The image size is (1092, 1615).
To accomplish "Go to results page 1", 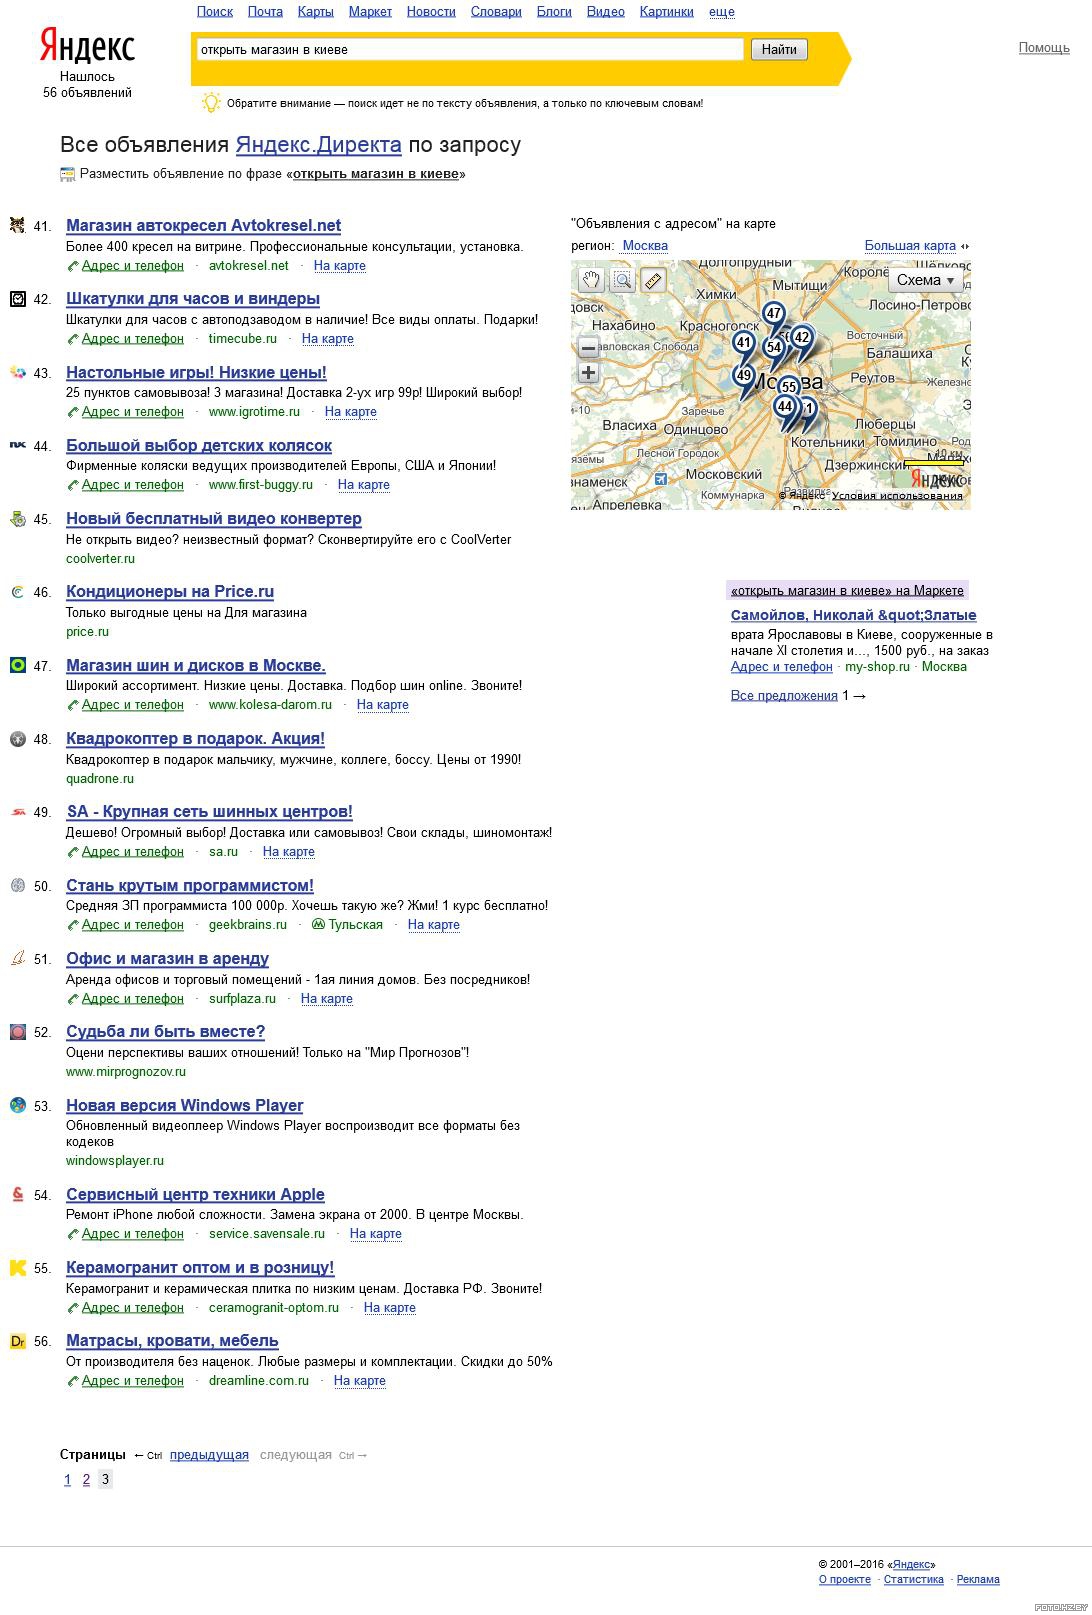I will pyautogui.click(x=67, y=1480).
